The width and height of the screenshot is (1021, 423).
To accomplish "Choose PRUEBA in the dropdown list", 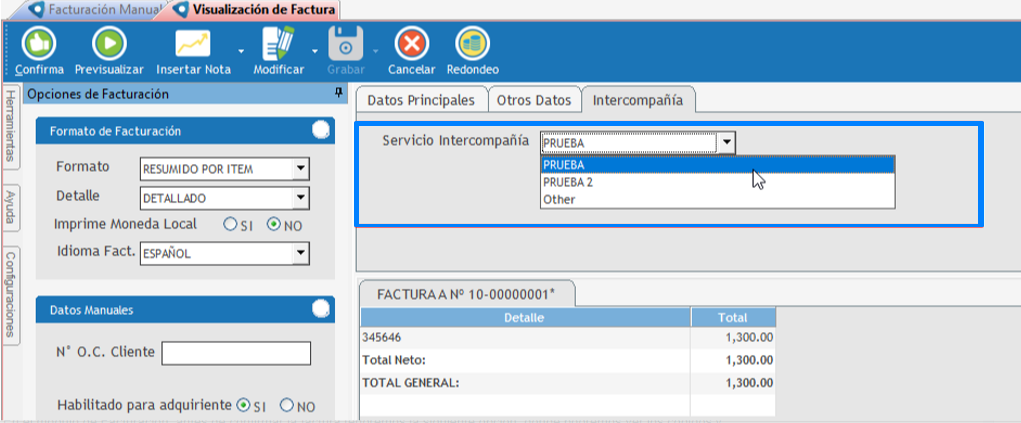I will click(718, 165).
